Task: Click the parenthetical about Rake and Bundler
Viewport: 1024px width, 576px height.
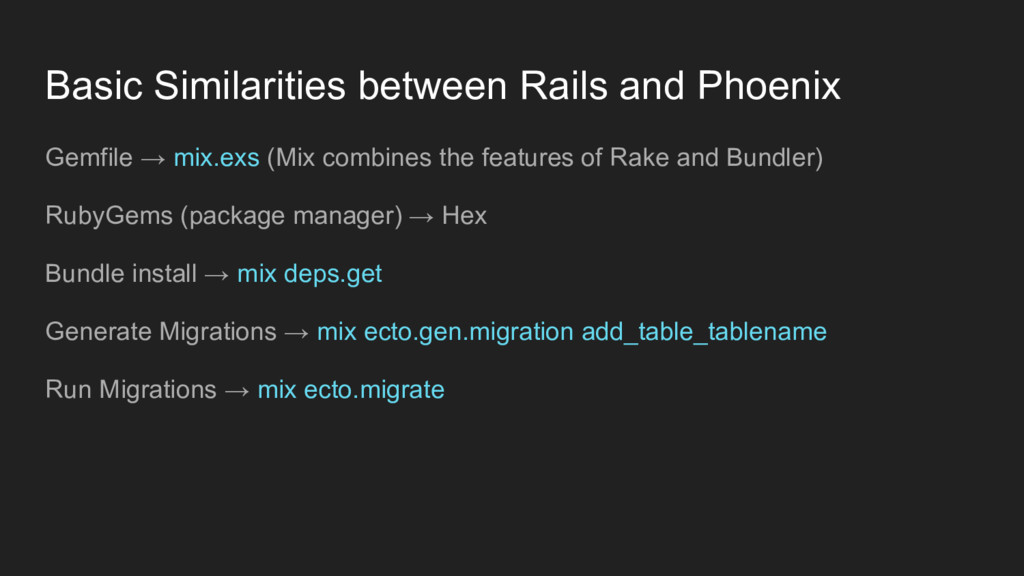Action: tap(545, 158)
